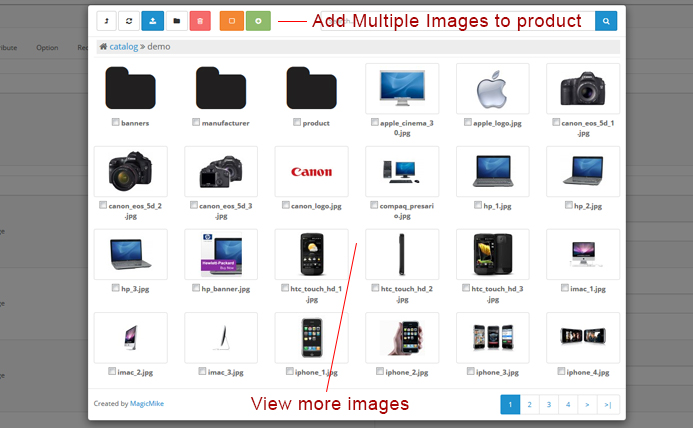Click the parent directory up-arrow button
The image size is (693, 428).
tap(107, 21)
